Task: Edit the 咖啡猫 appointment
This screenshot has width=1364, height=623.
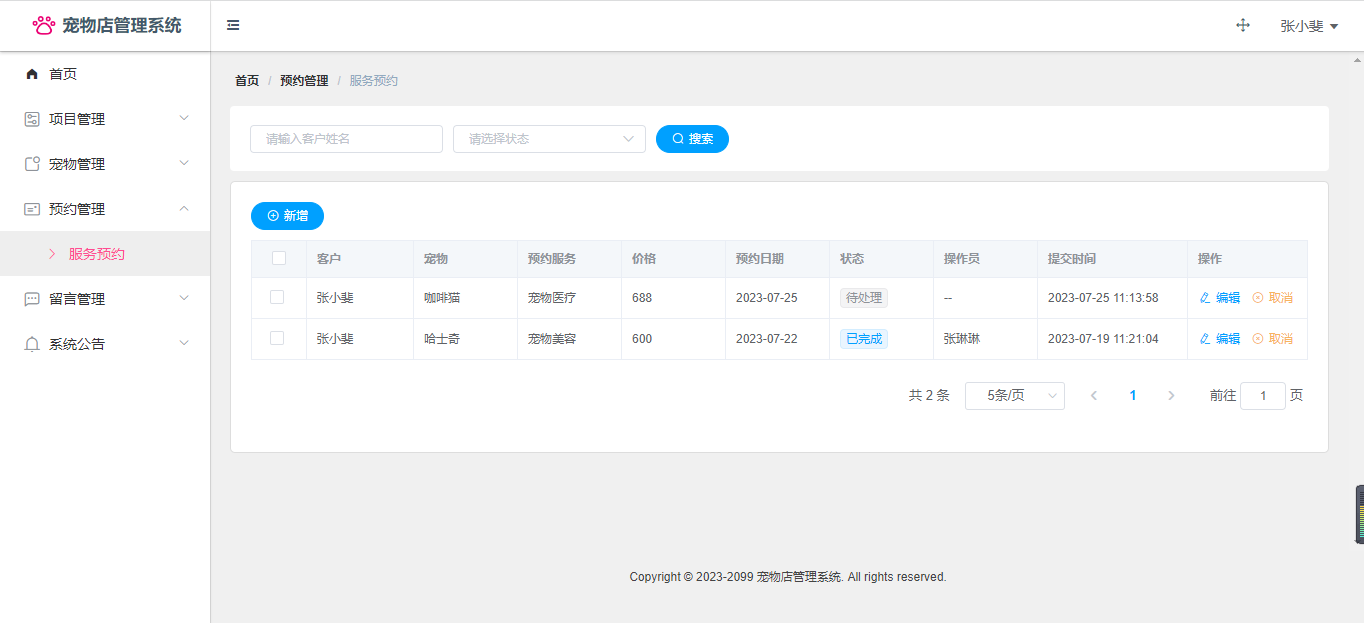Action: tap(1220, 297)
